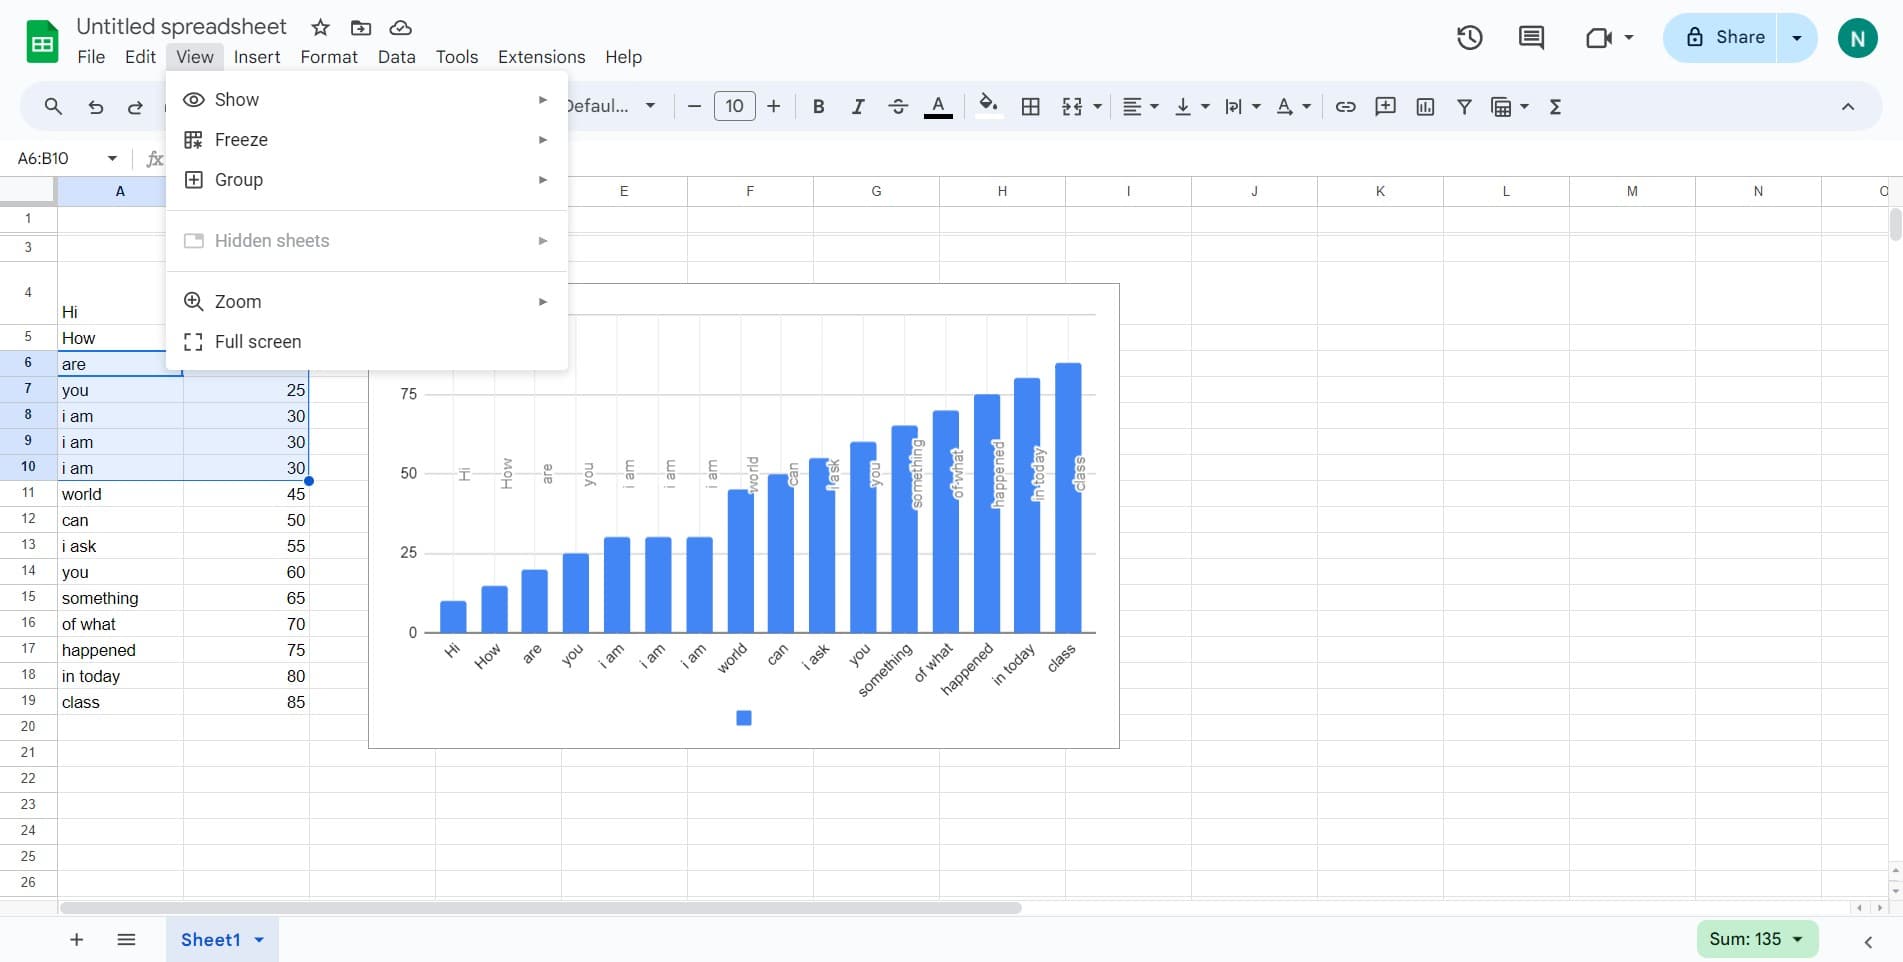The height and width of the screenshot is (962, 1903).
Task: Click the functions sigma icon
Action: pos(1555,107)
